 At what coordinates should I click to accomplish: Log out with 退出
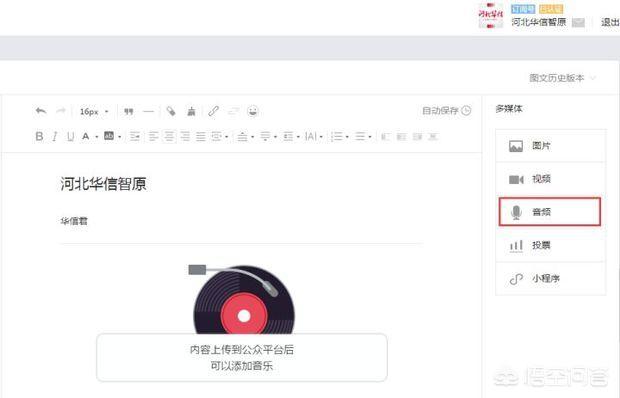(x=610, y=22)
